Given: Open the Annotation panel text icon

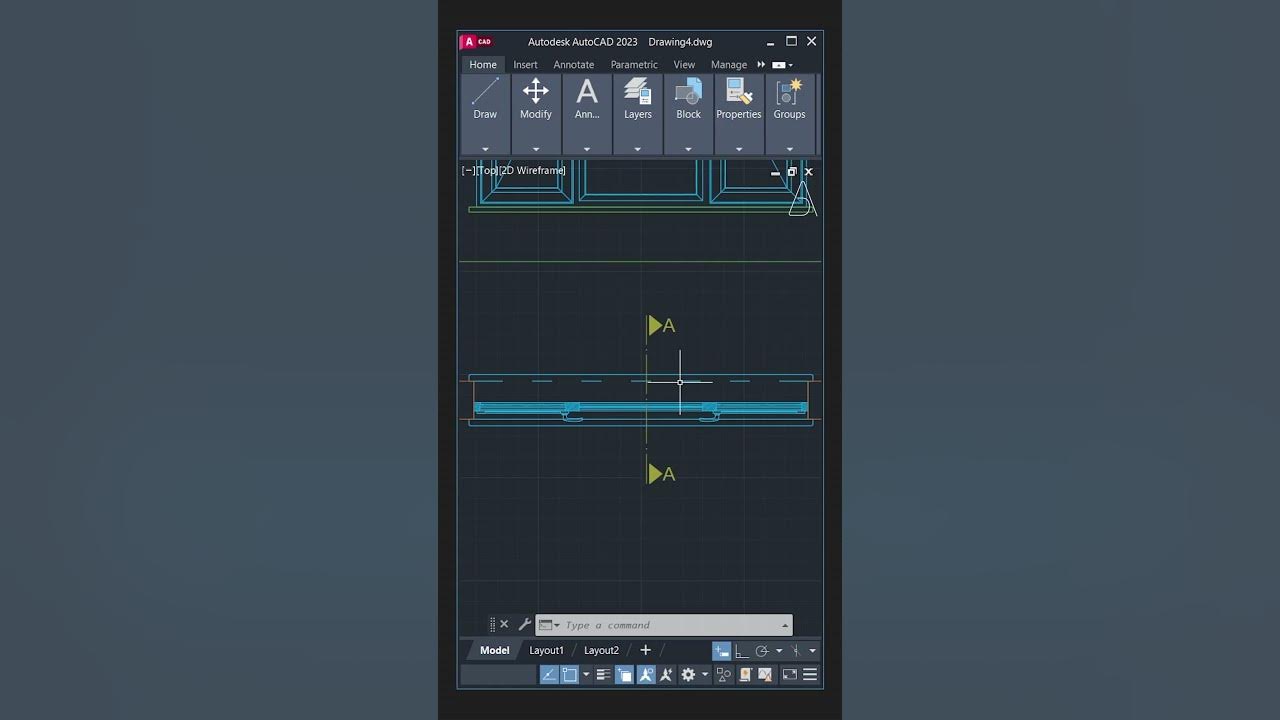Looking at the screenshot, I should (587, 92).
